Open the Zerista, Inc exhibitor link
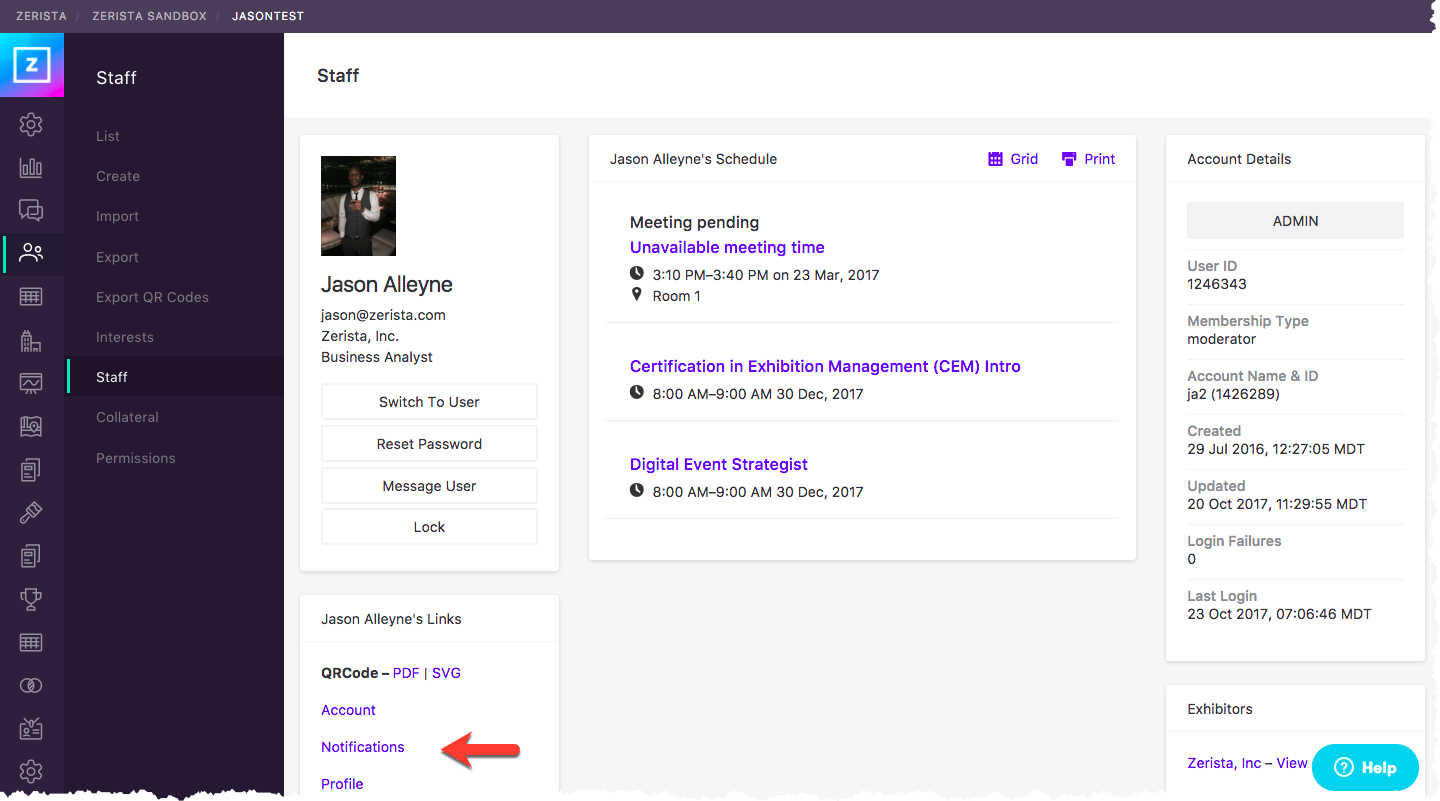The width and height of the screenshot is (1440, 801). pyautogui.click(x=1224, y=763)
